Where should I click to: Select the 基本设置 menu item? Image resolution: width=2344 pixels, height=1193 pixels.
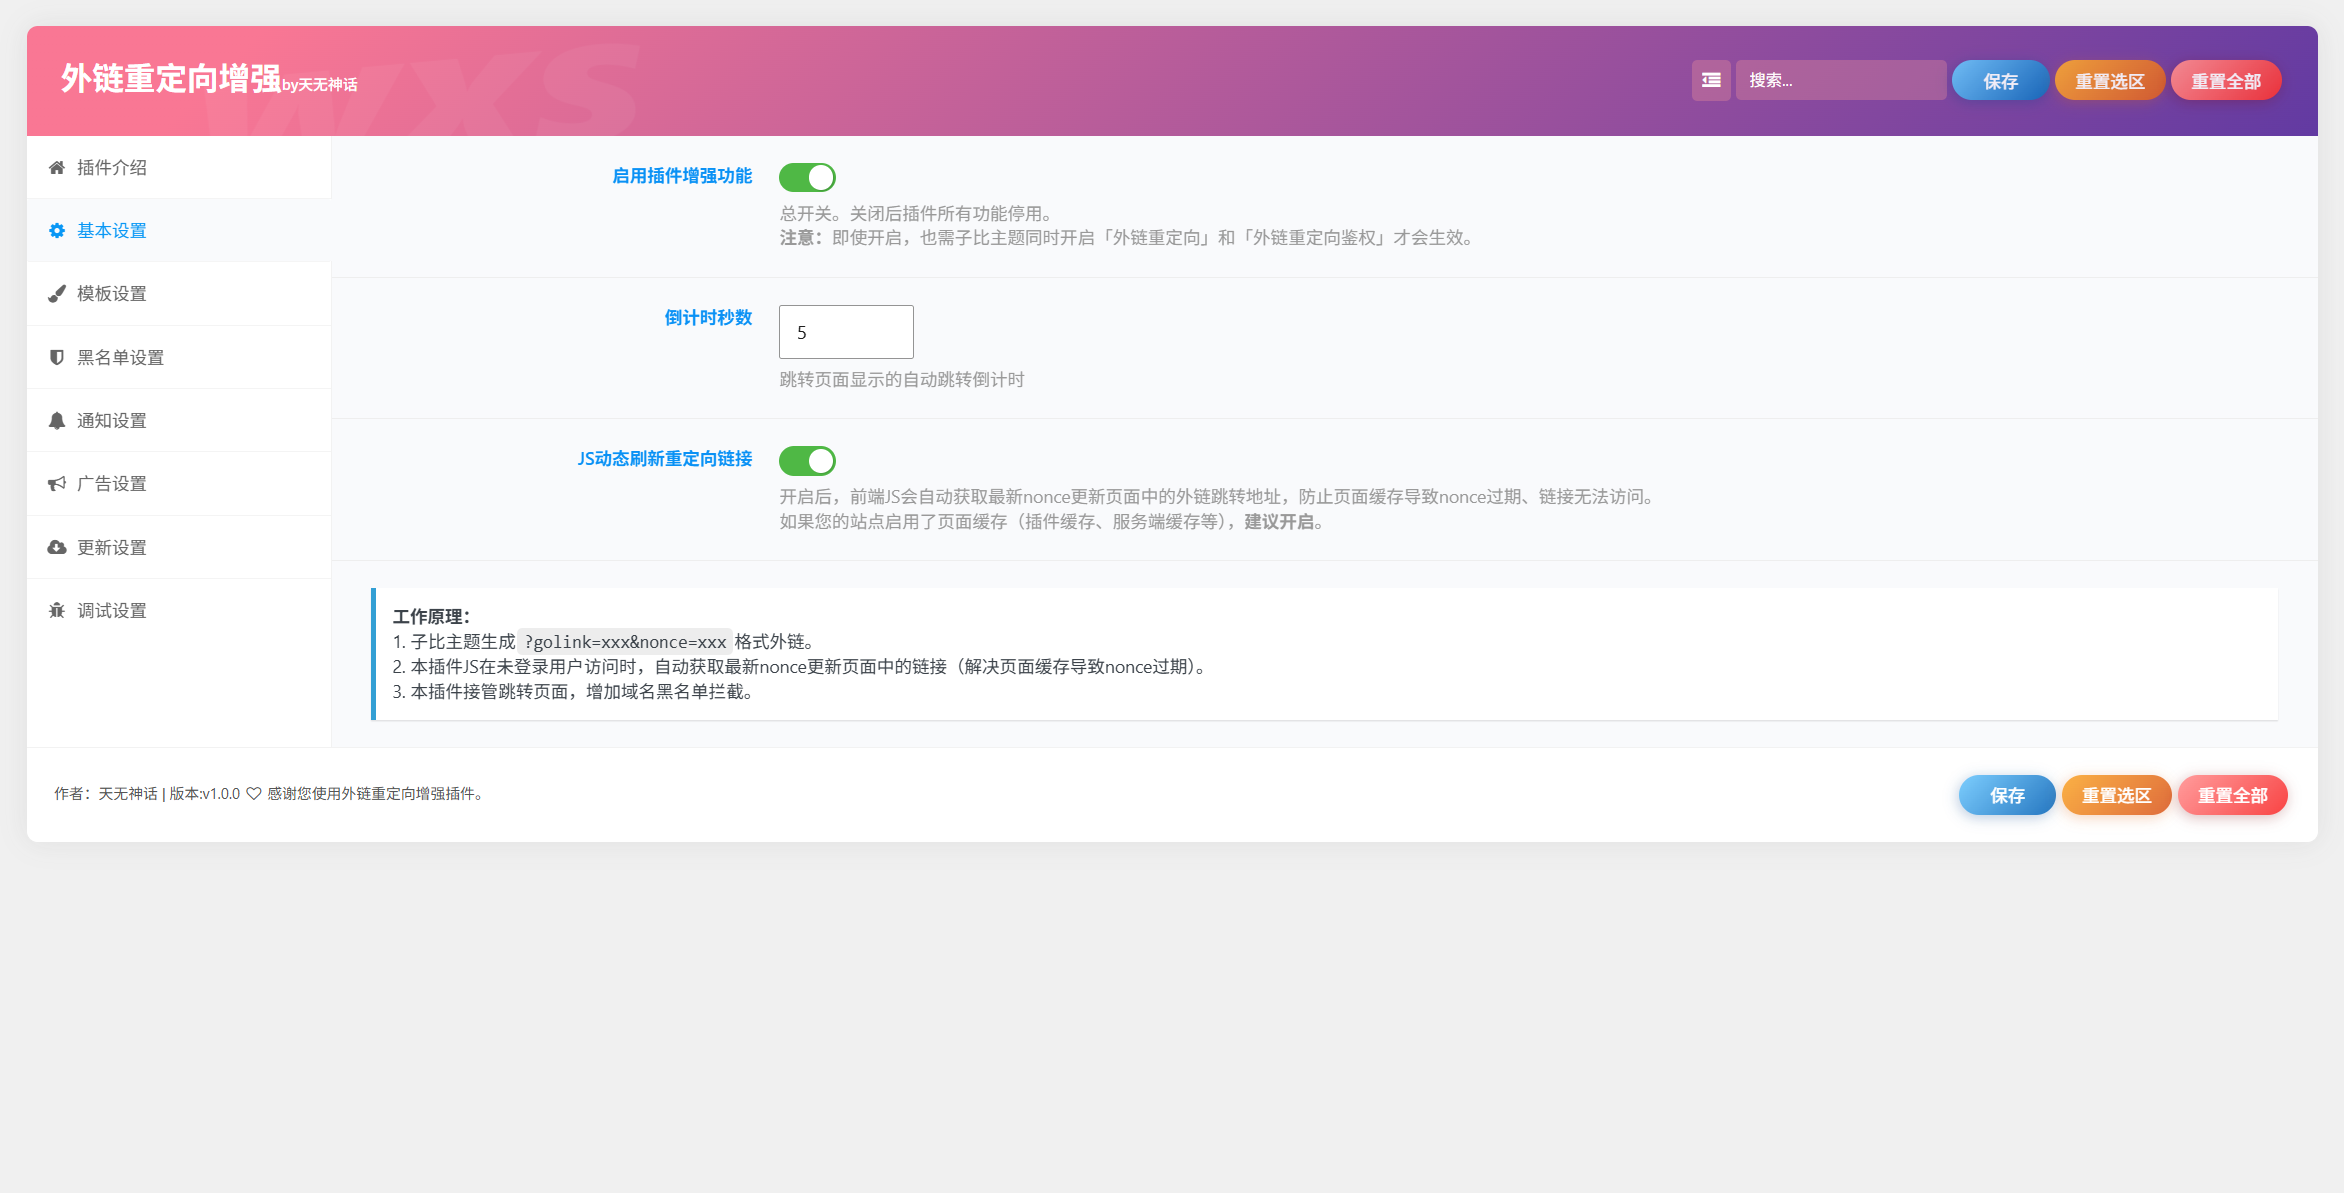tap(179, 231)
